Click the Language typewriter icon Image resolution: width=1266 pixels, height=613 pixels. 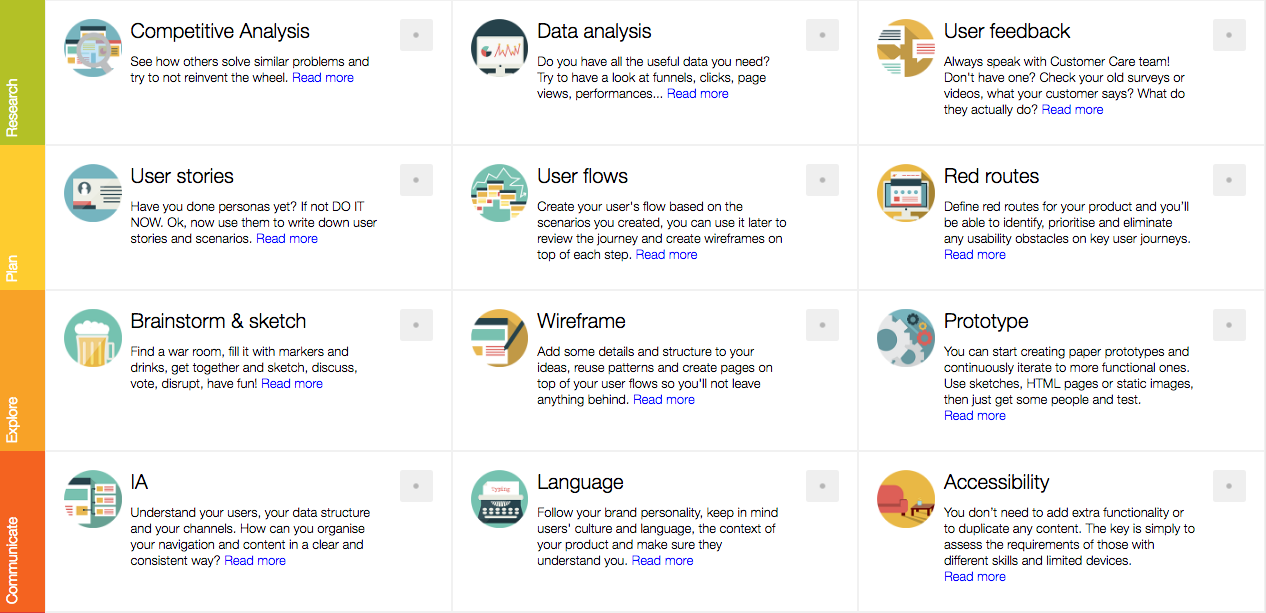click(500, 499)
